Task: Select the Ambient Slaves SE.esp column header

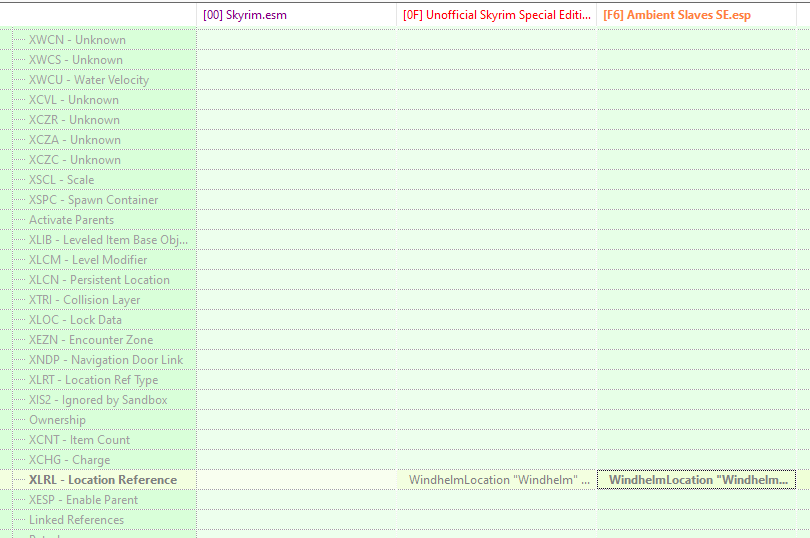Action: pos(696,15)
